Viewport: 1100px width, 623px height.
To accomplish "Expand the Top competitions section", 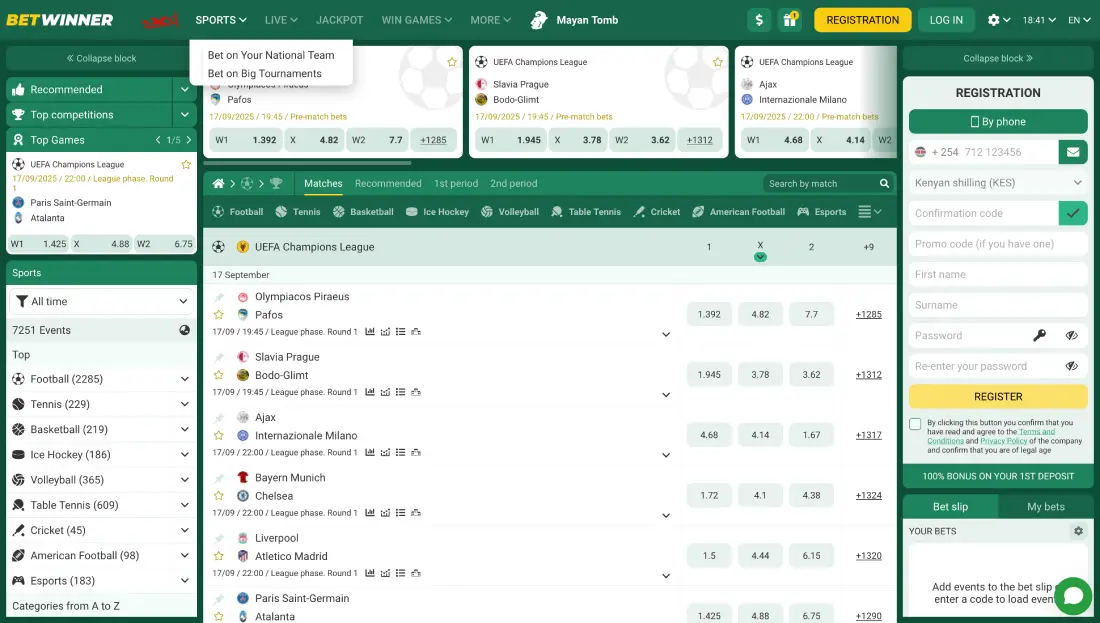I will [x=185, y=114].
